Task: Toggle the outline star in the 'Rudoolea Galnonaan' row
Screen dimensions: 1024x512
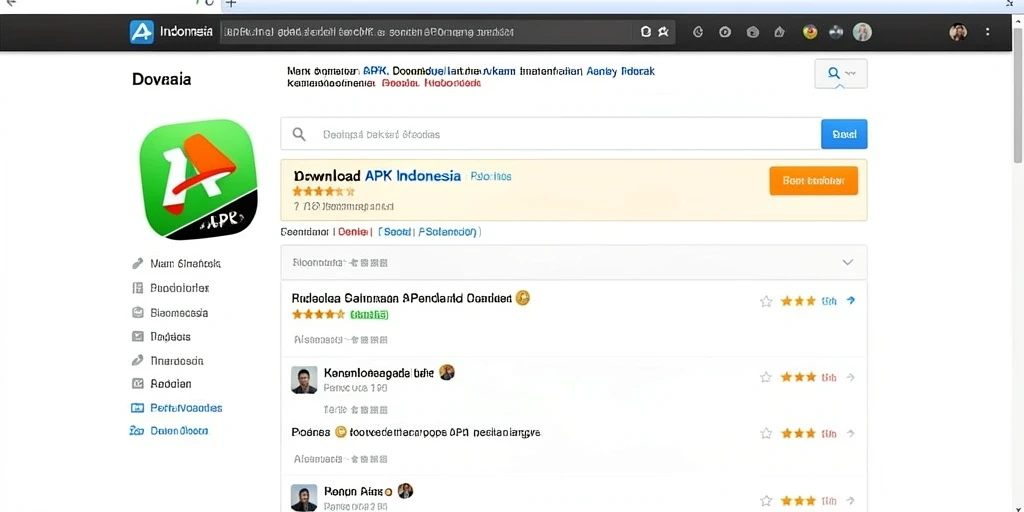Action: pyautogui.click(x=766, y=301)
